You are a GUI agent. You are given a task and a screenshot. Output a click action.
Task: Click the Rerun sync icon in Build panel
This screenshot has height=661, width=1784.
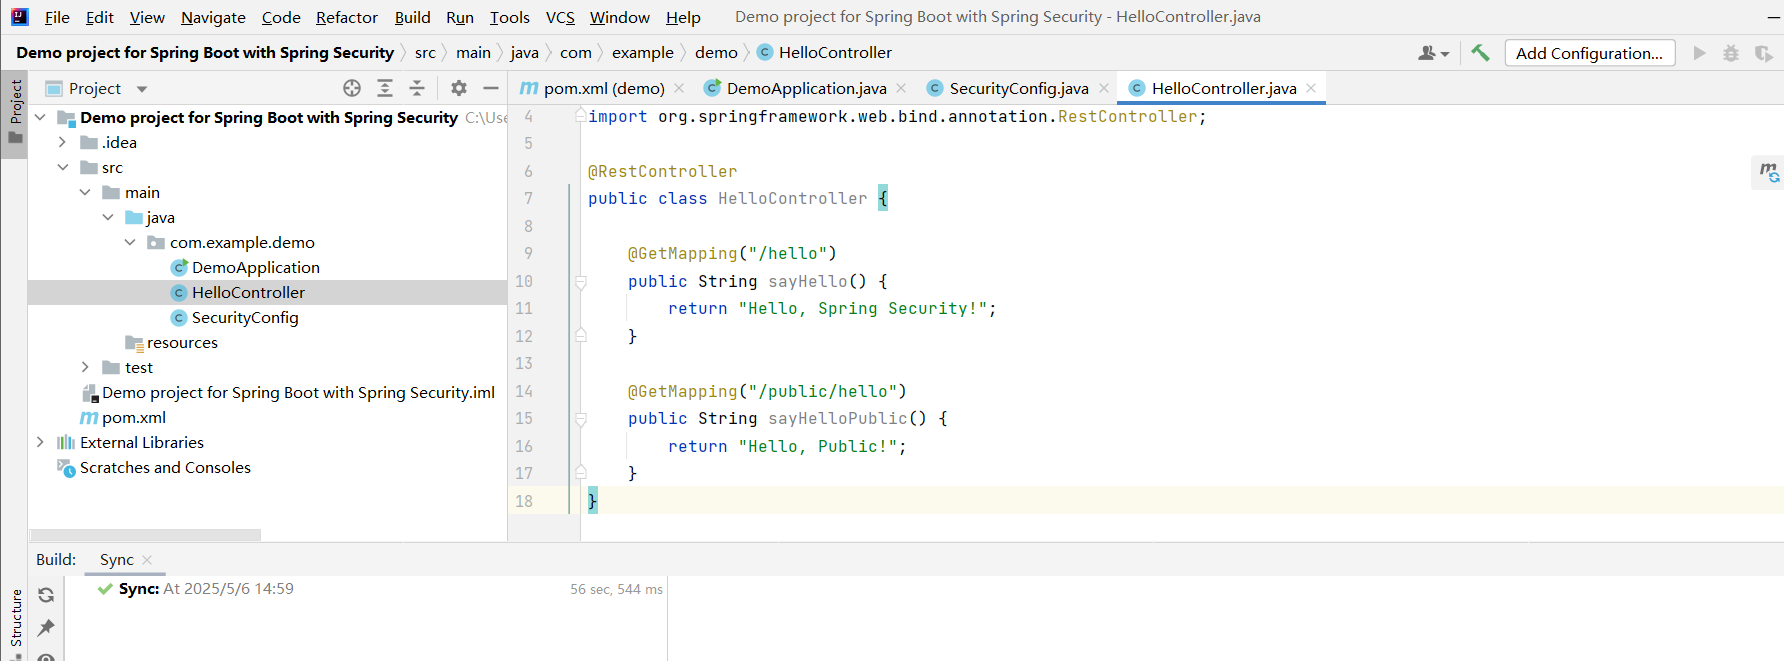click(x=46, y=595)
